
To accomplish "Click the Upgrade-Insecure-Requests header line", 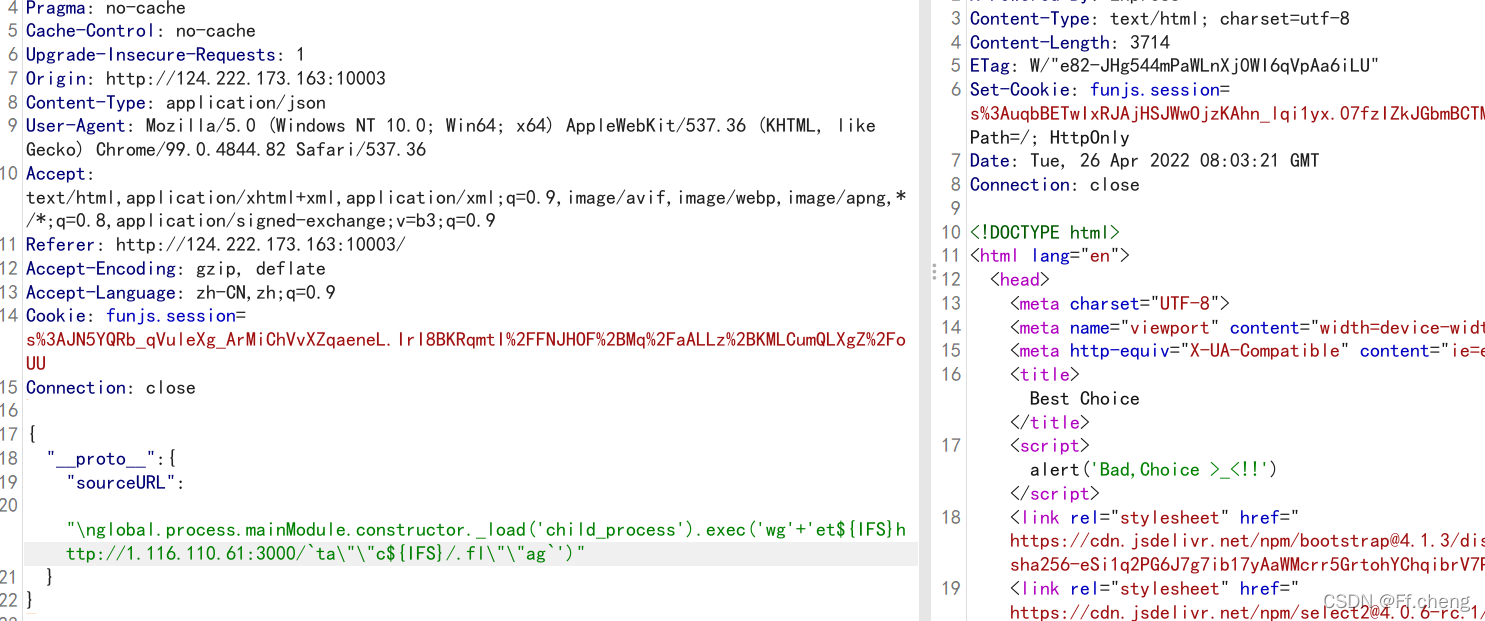I will point(166,55).
